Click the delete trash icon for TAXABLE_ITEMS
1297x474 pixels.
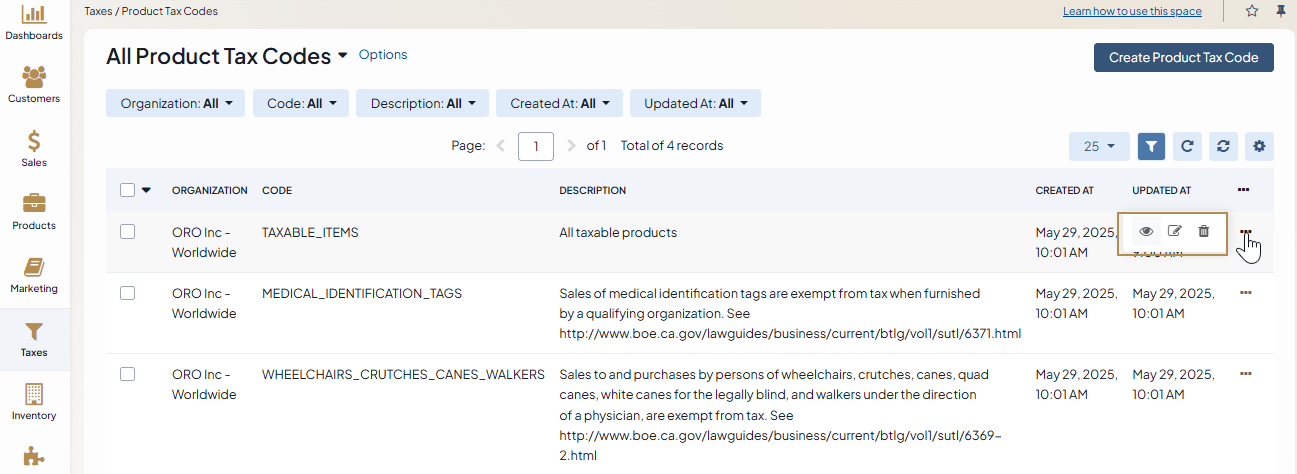click(x=1204, y=231)
